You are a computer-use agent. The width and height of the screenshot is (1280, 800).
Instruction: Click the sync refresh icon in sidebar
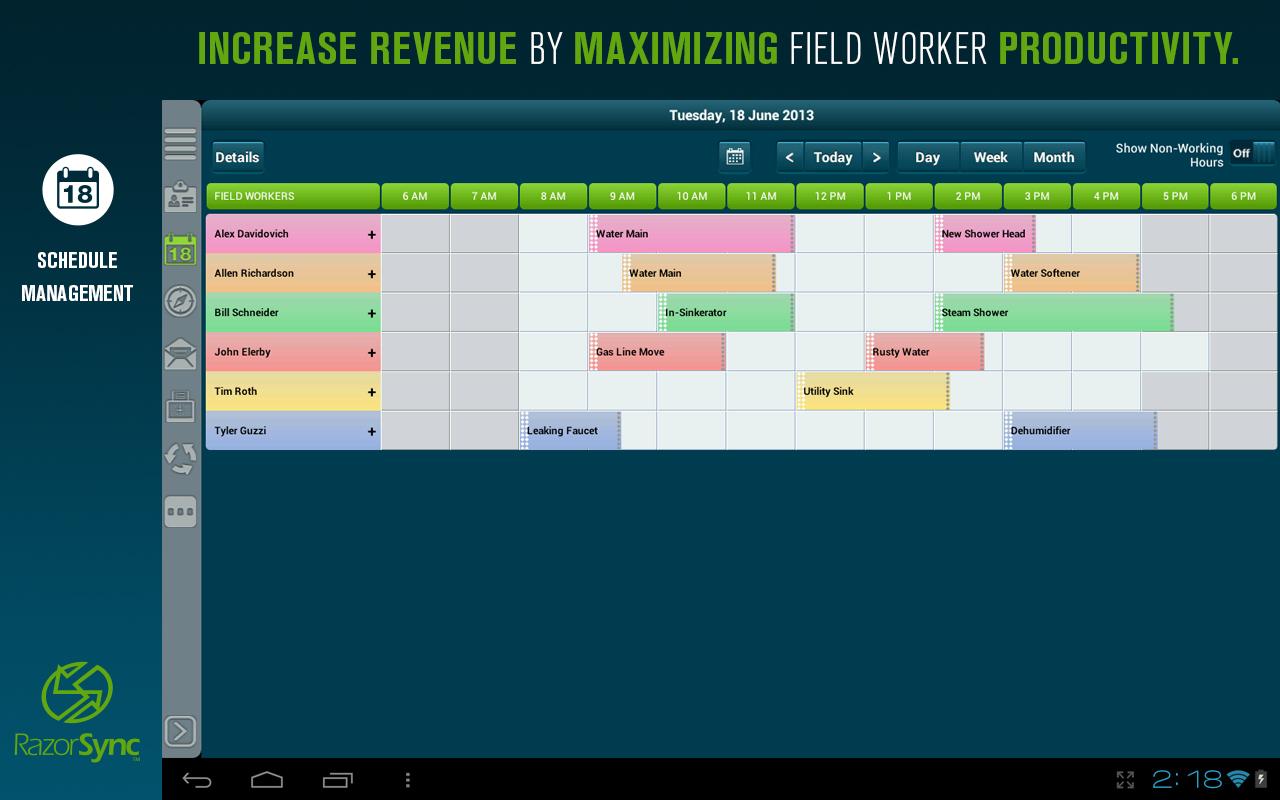[x=180, y=458]
